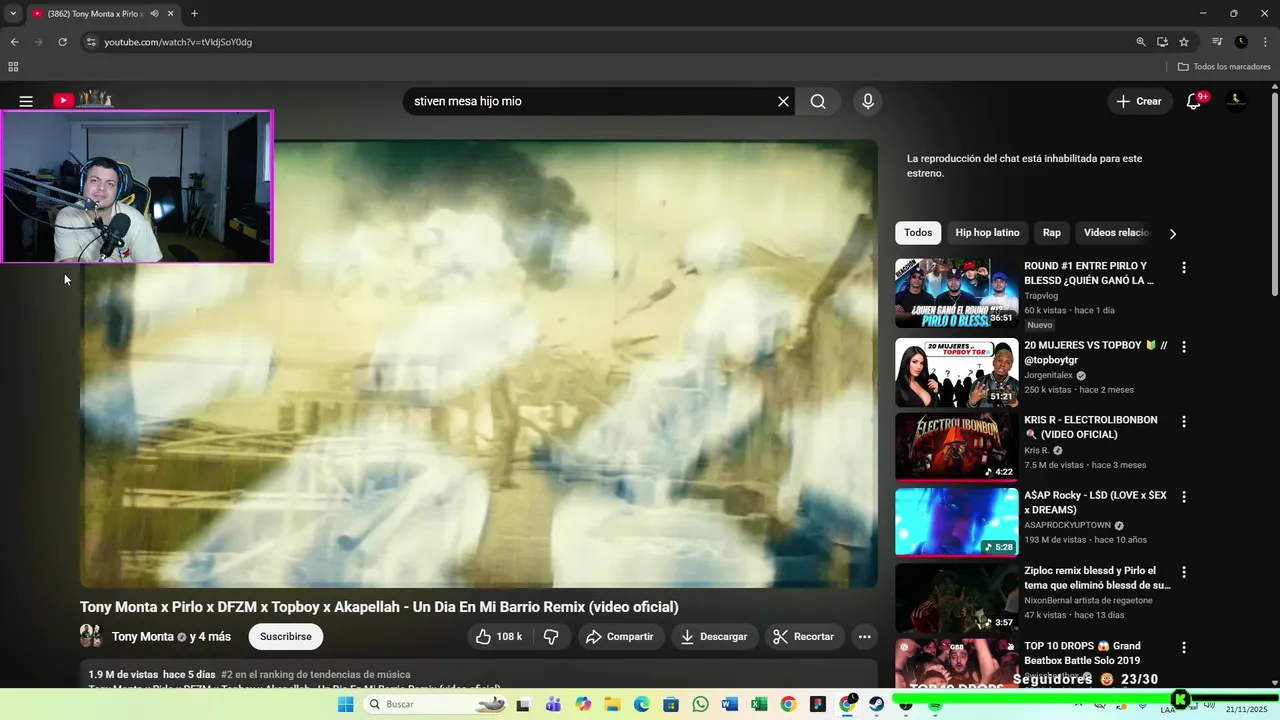This screenshot has height=720, width=1280.
Task: Select the Hip hop latino chip
Action: (987, 233)
